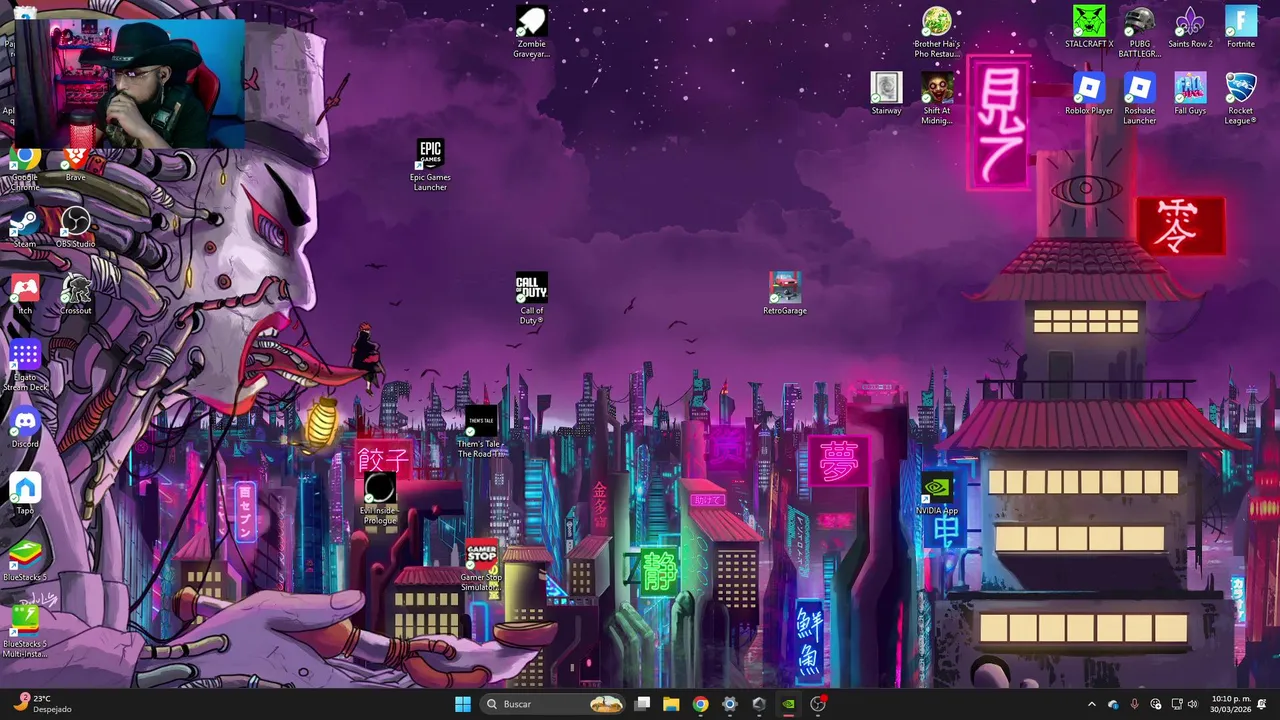Launch Epic Games Launcher shortcut

pyautogui.click(x=430, y=165)
